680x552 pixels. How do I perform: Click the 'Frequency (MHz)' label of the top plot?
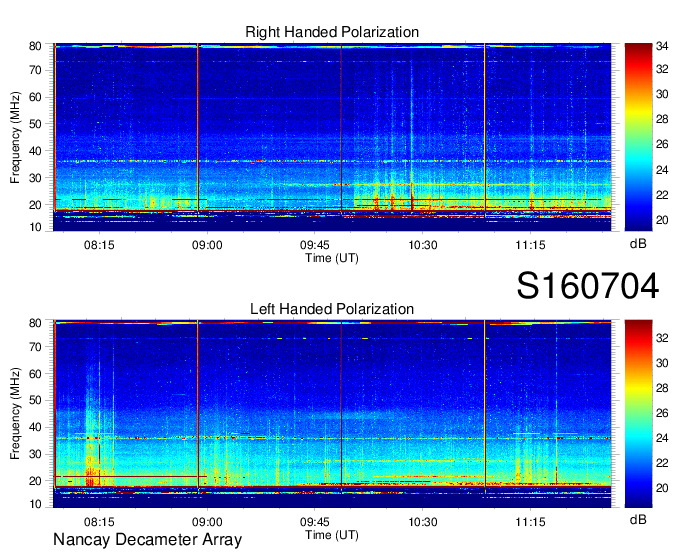click(x=15, y=137)
